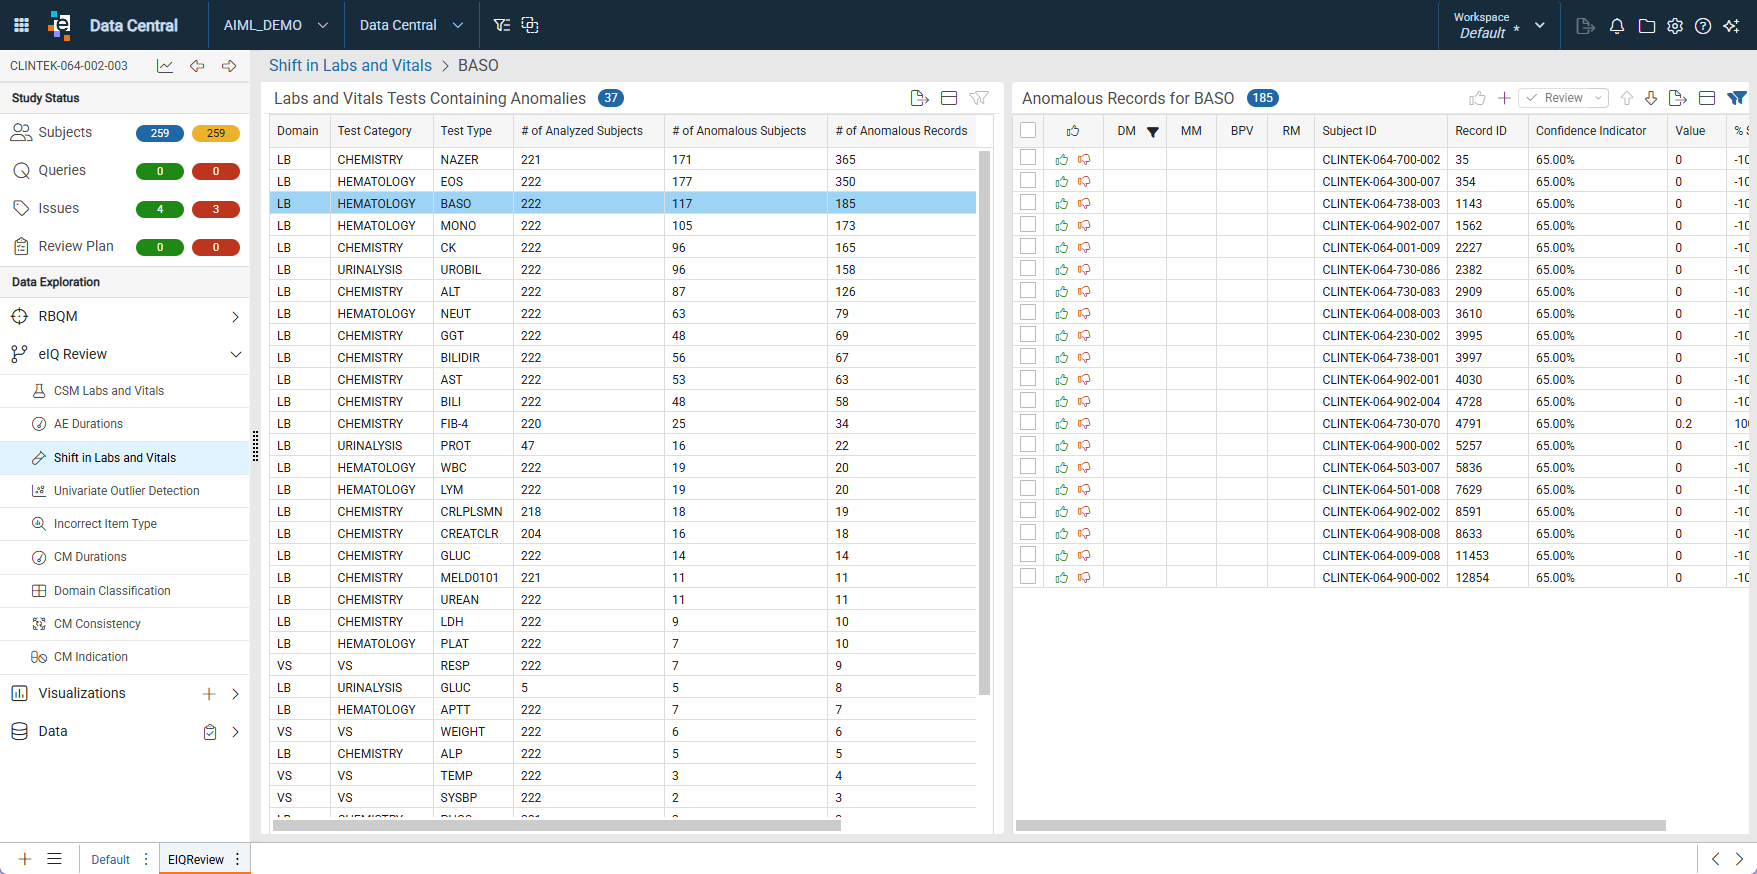1757x874 pixels.
Task: Click the vertical scrollbar of the tests table
Action: 984,422
